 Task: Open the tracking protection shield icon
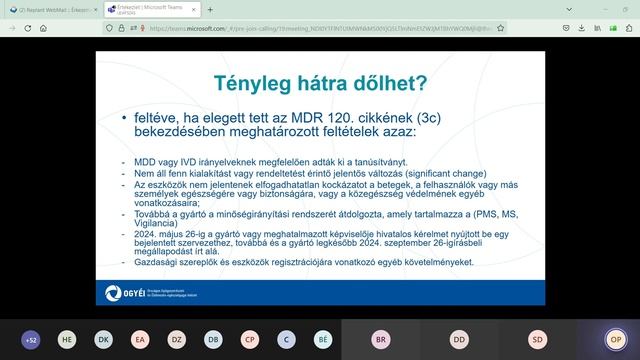pyautogui.click(x=109, y=28)
